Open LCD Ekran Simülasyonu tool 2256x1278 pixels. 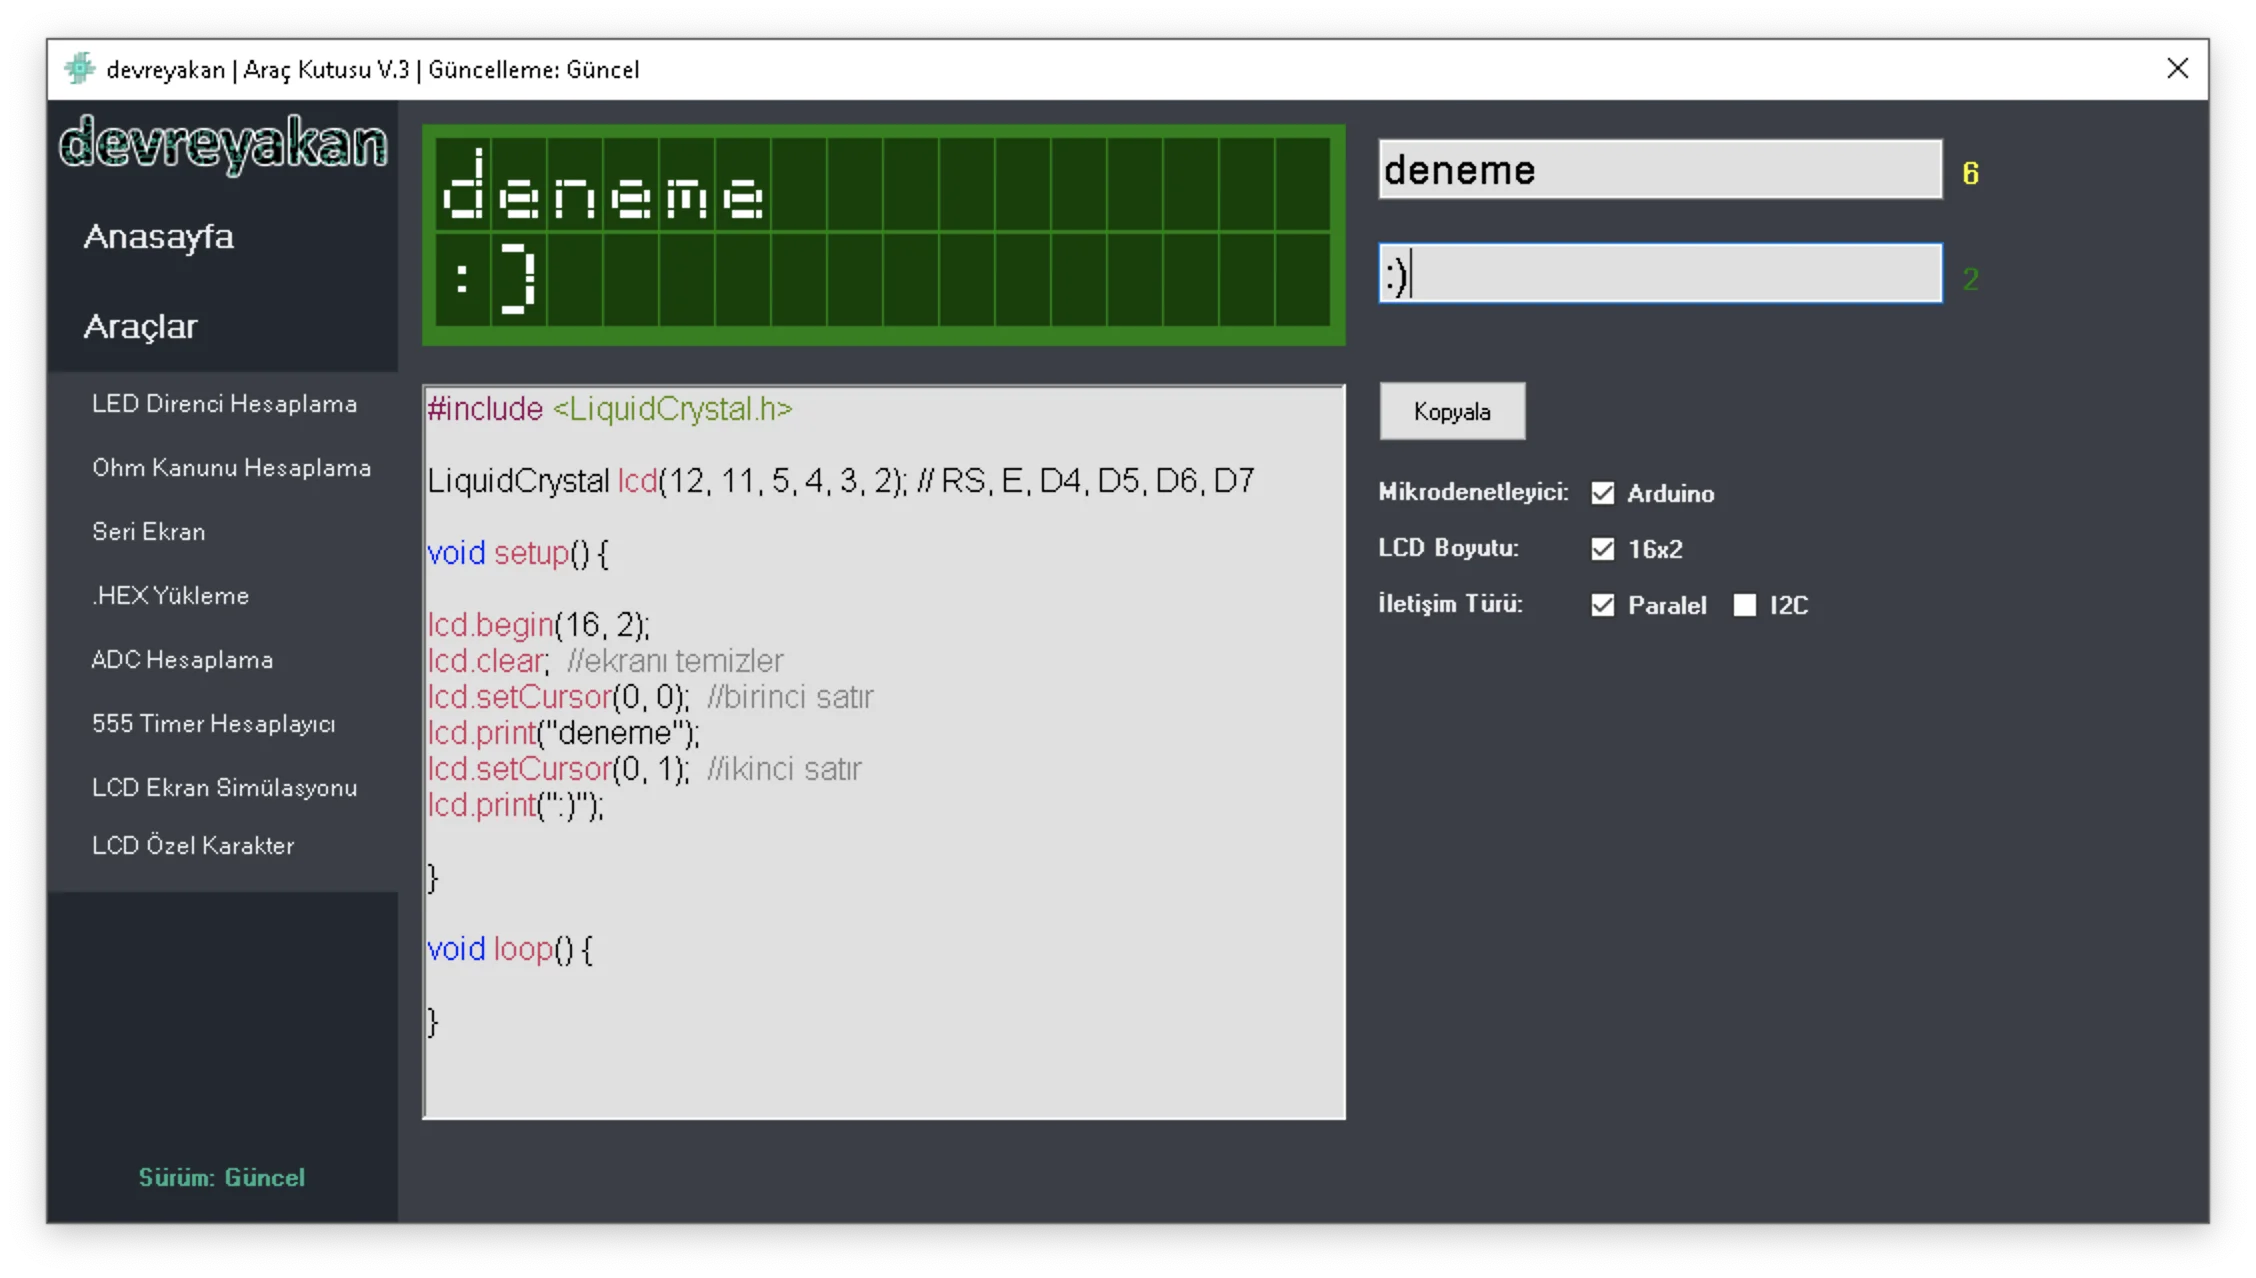pos(224,788)
